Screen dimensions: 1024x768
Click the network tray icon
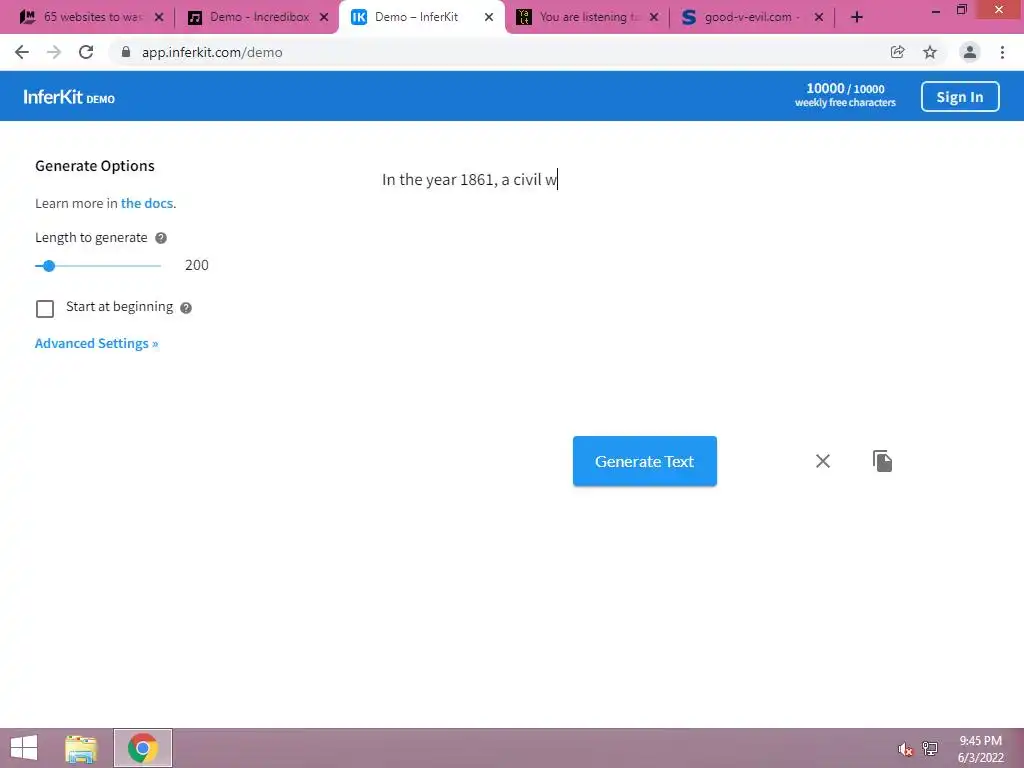pos(930,749)
